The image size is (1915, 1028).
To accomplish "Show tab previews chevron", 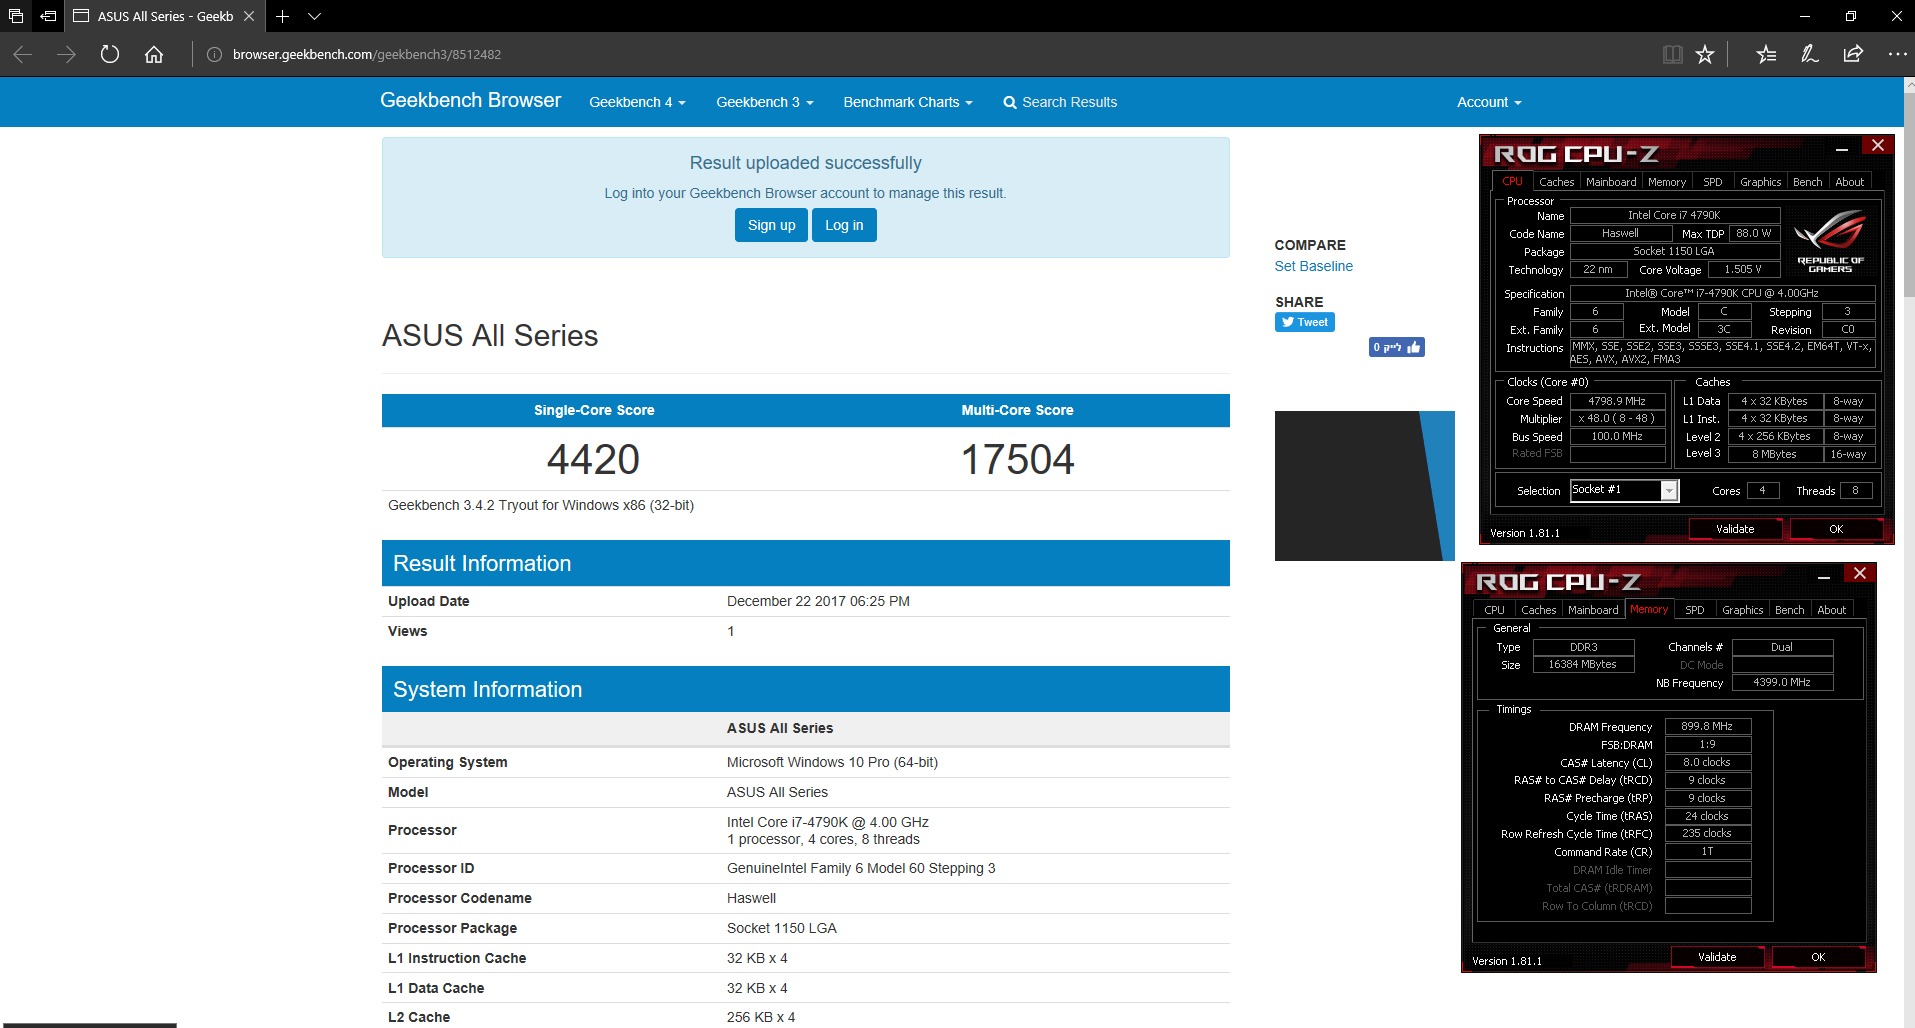I will point(314,16).
